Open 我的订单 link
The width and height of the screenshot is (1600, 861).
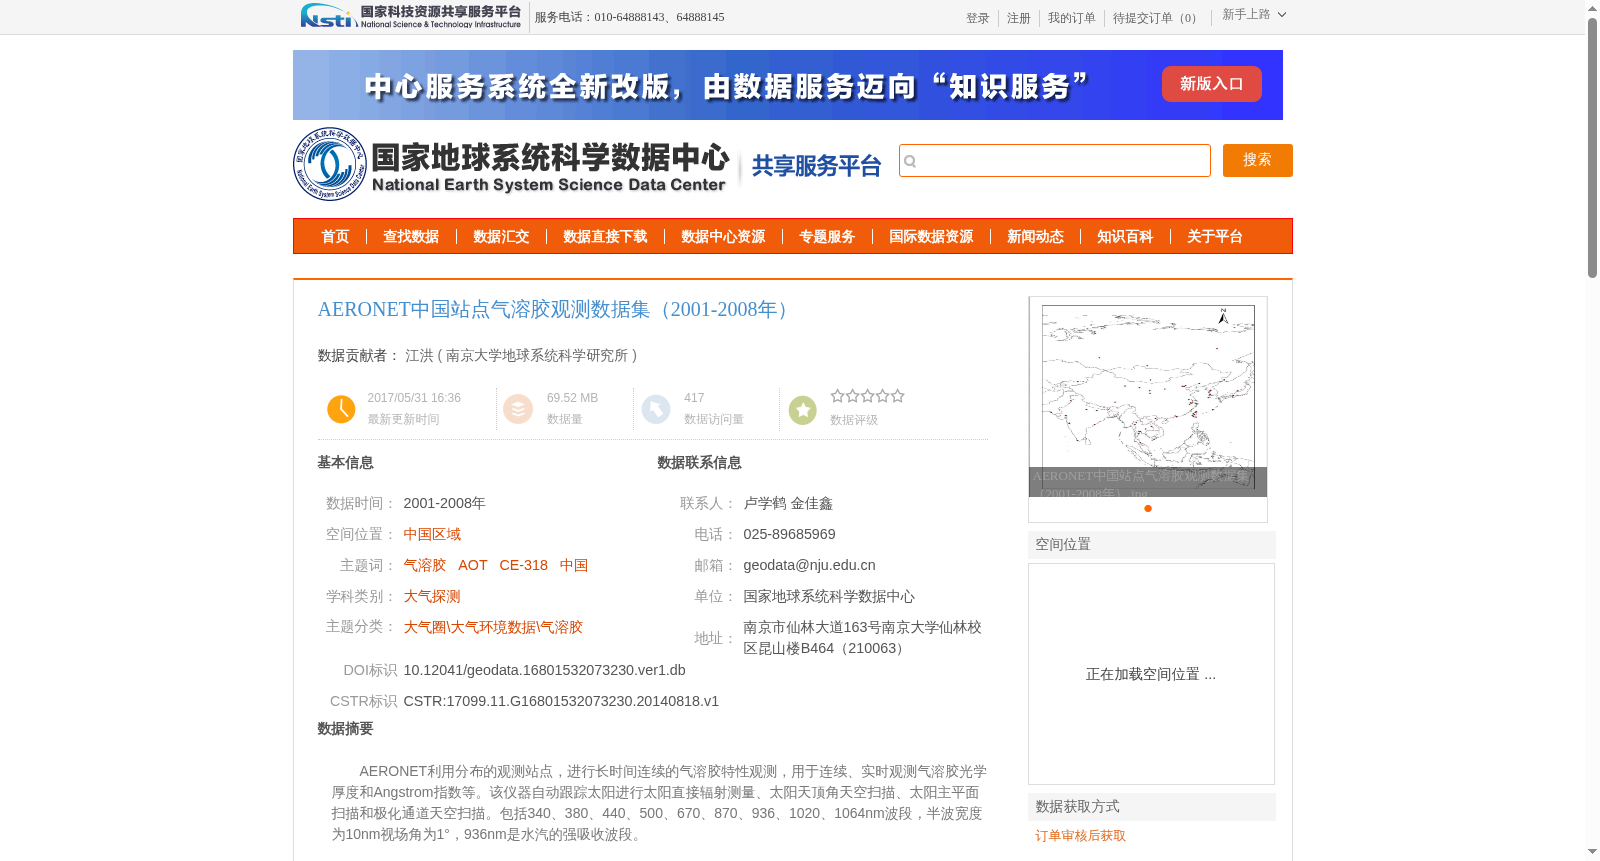click(x=1071, y=18)
